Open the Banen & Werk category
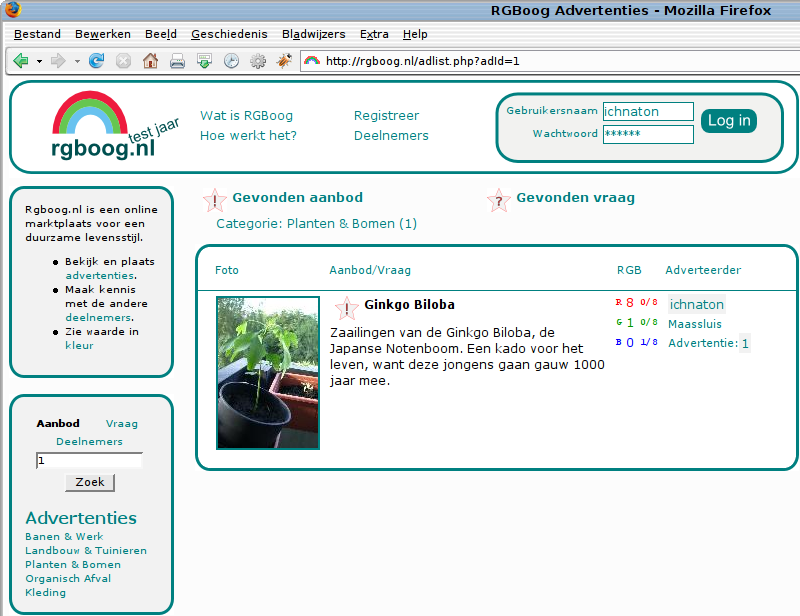This screenshot has height=616, width=800. click(64, 536)
